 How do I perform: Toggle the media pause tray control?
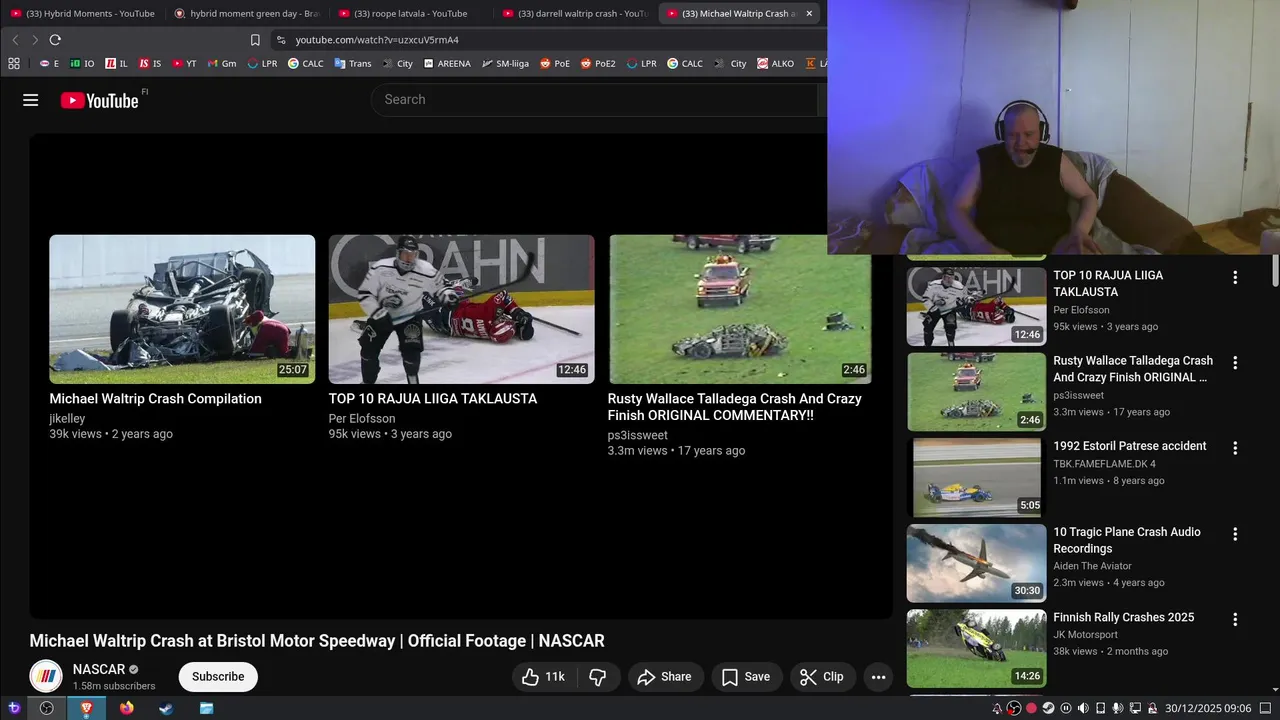click(x=1065, y=708)
